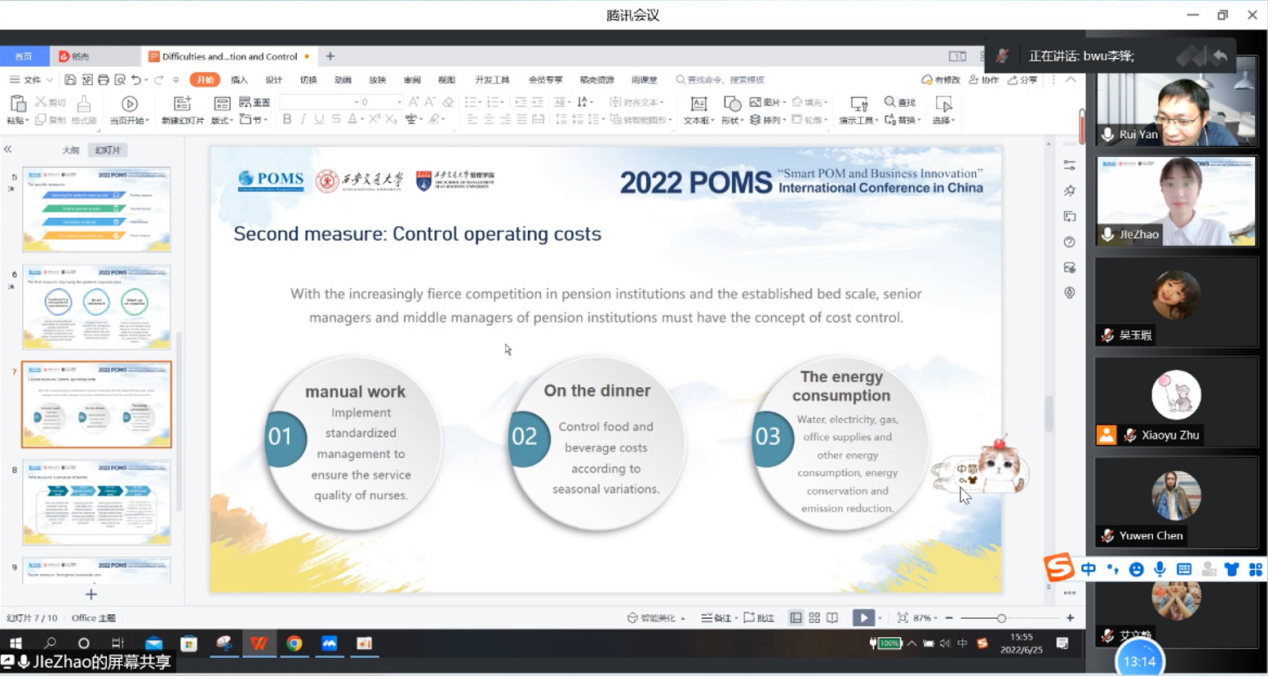Screen dimensions: 1268x676
Task: Start slideshow with status bar play button
Action: coord(862,618)
